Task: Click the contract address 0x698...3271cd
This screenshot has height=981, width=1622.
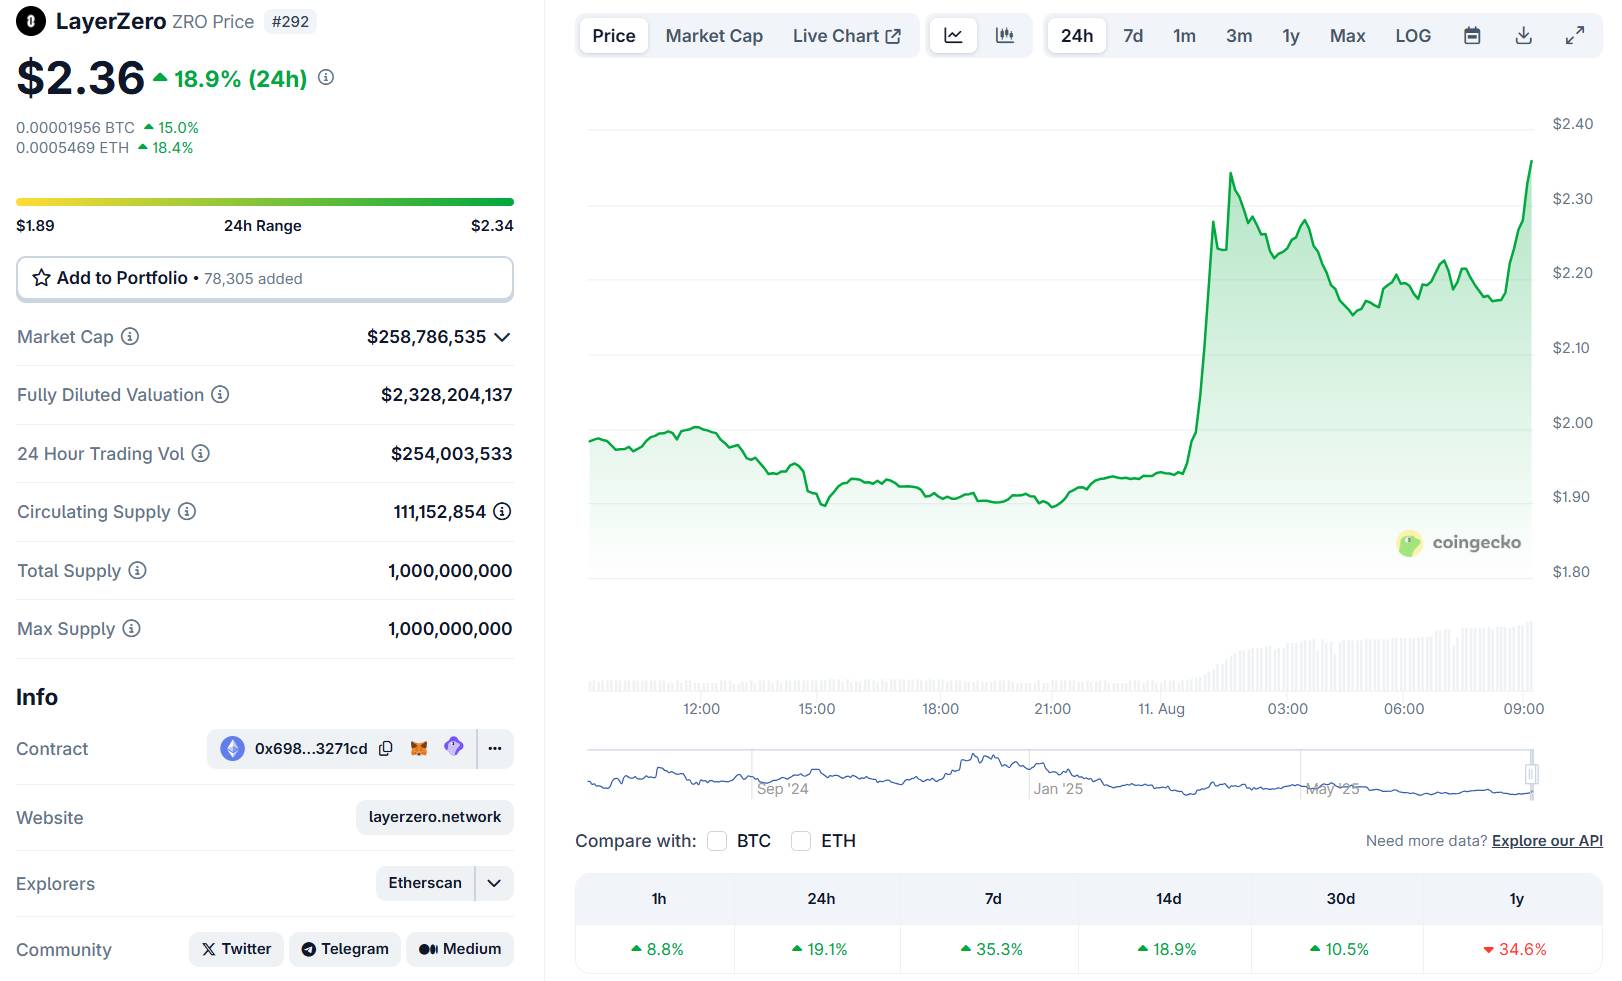Action: 311,748
